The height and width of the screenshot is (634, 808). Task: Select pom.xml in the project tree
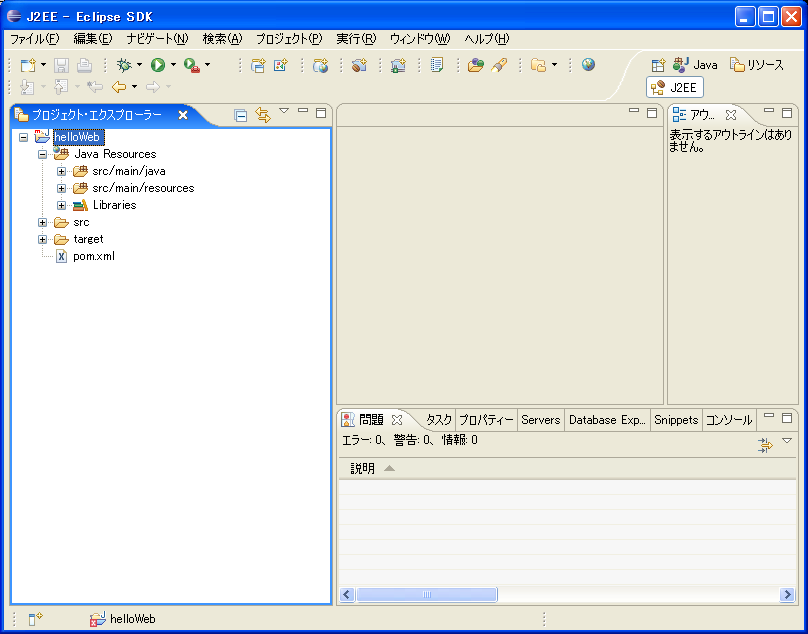tap(93, 256)
